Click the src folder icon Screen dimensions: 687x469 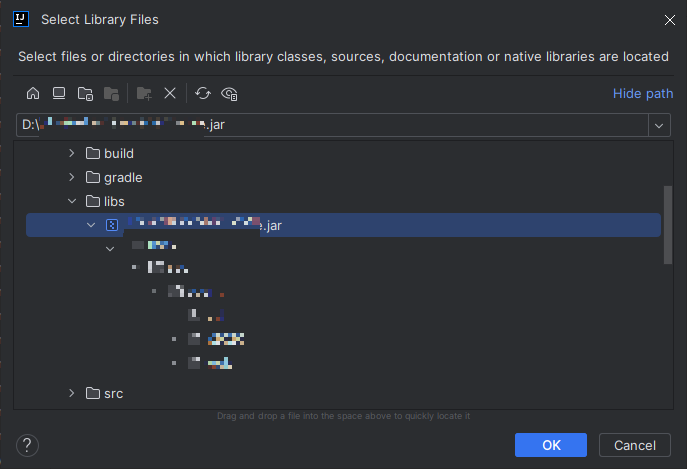point(93,393)
